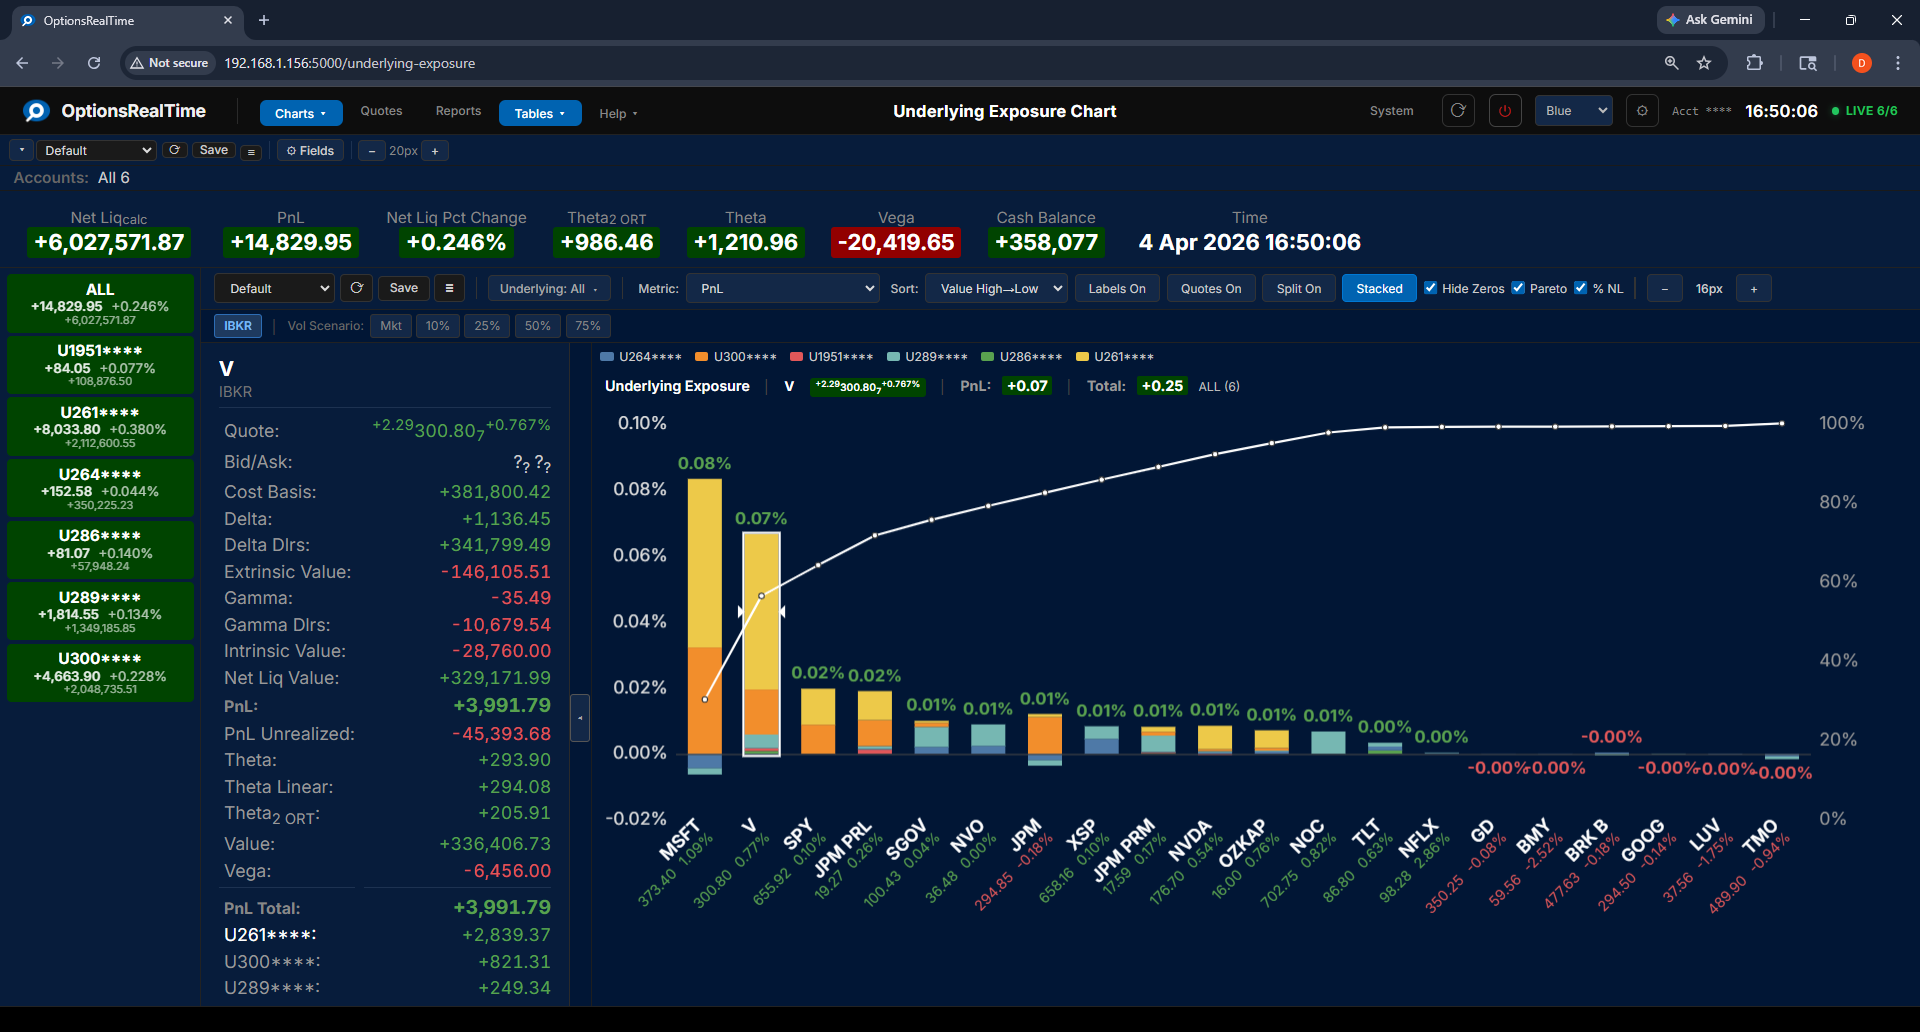The height and width of the screenshot is (1032, 1920).
Task: Toggle Quotes On button
Action: 1211,288
